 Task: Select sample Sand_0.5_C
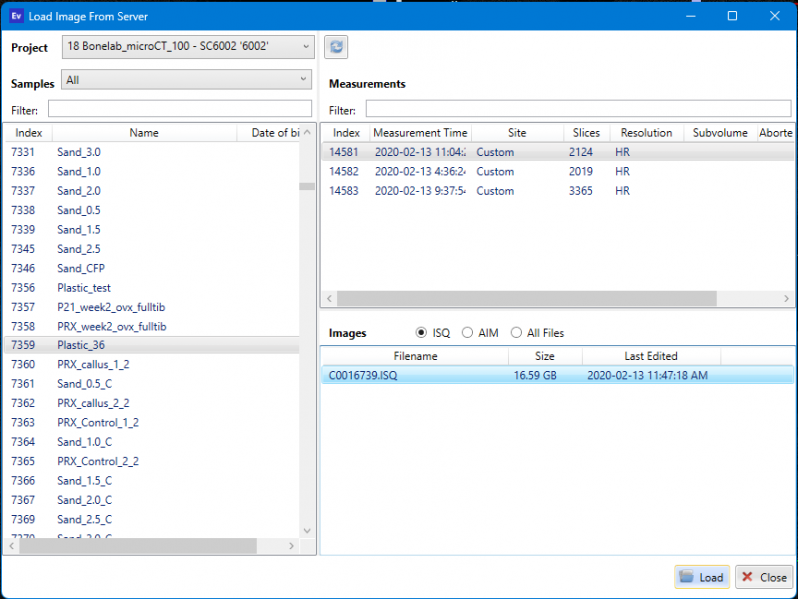tap(152, 384)
